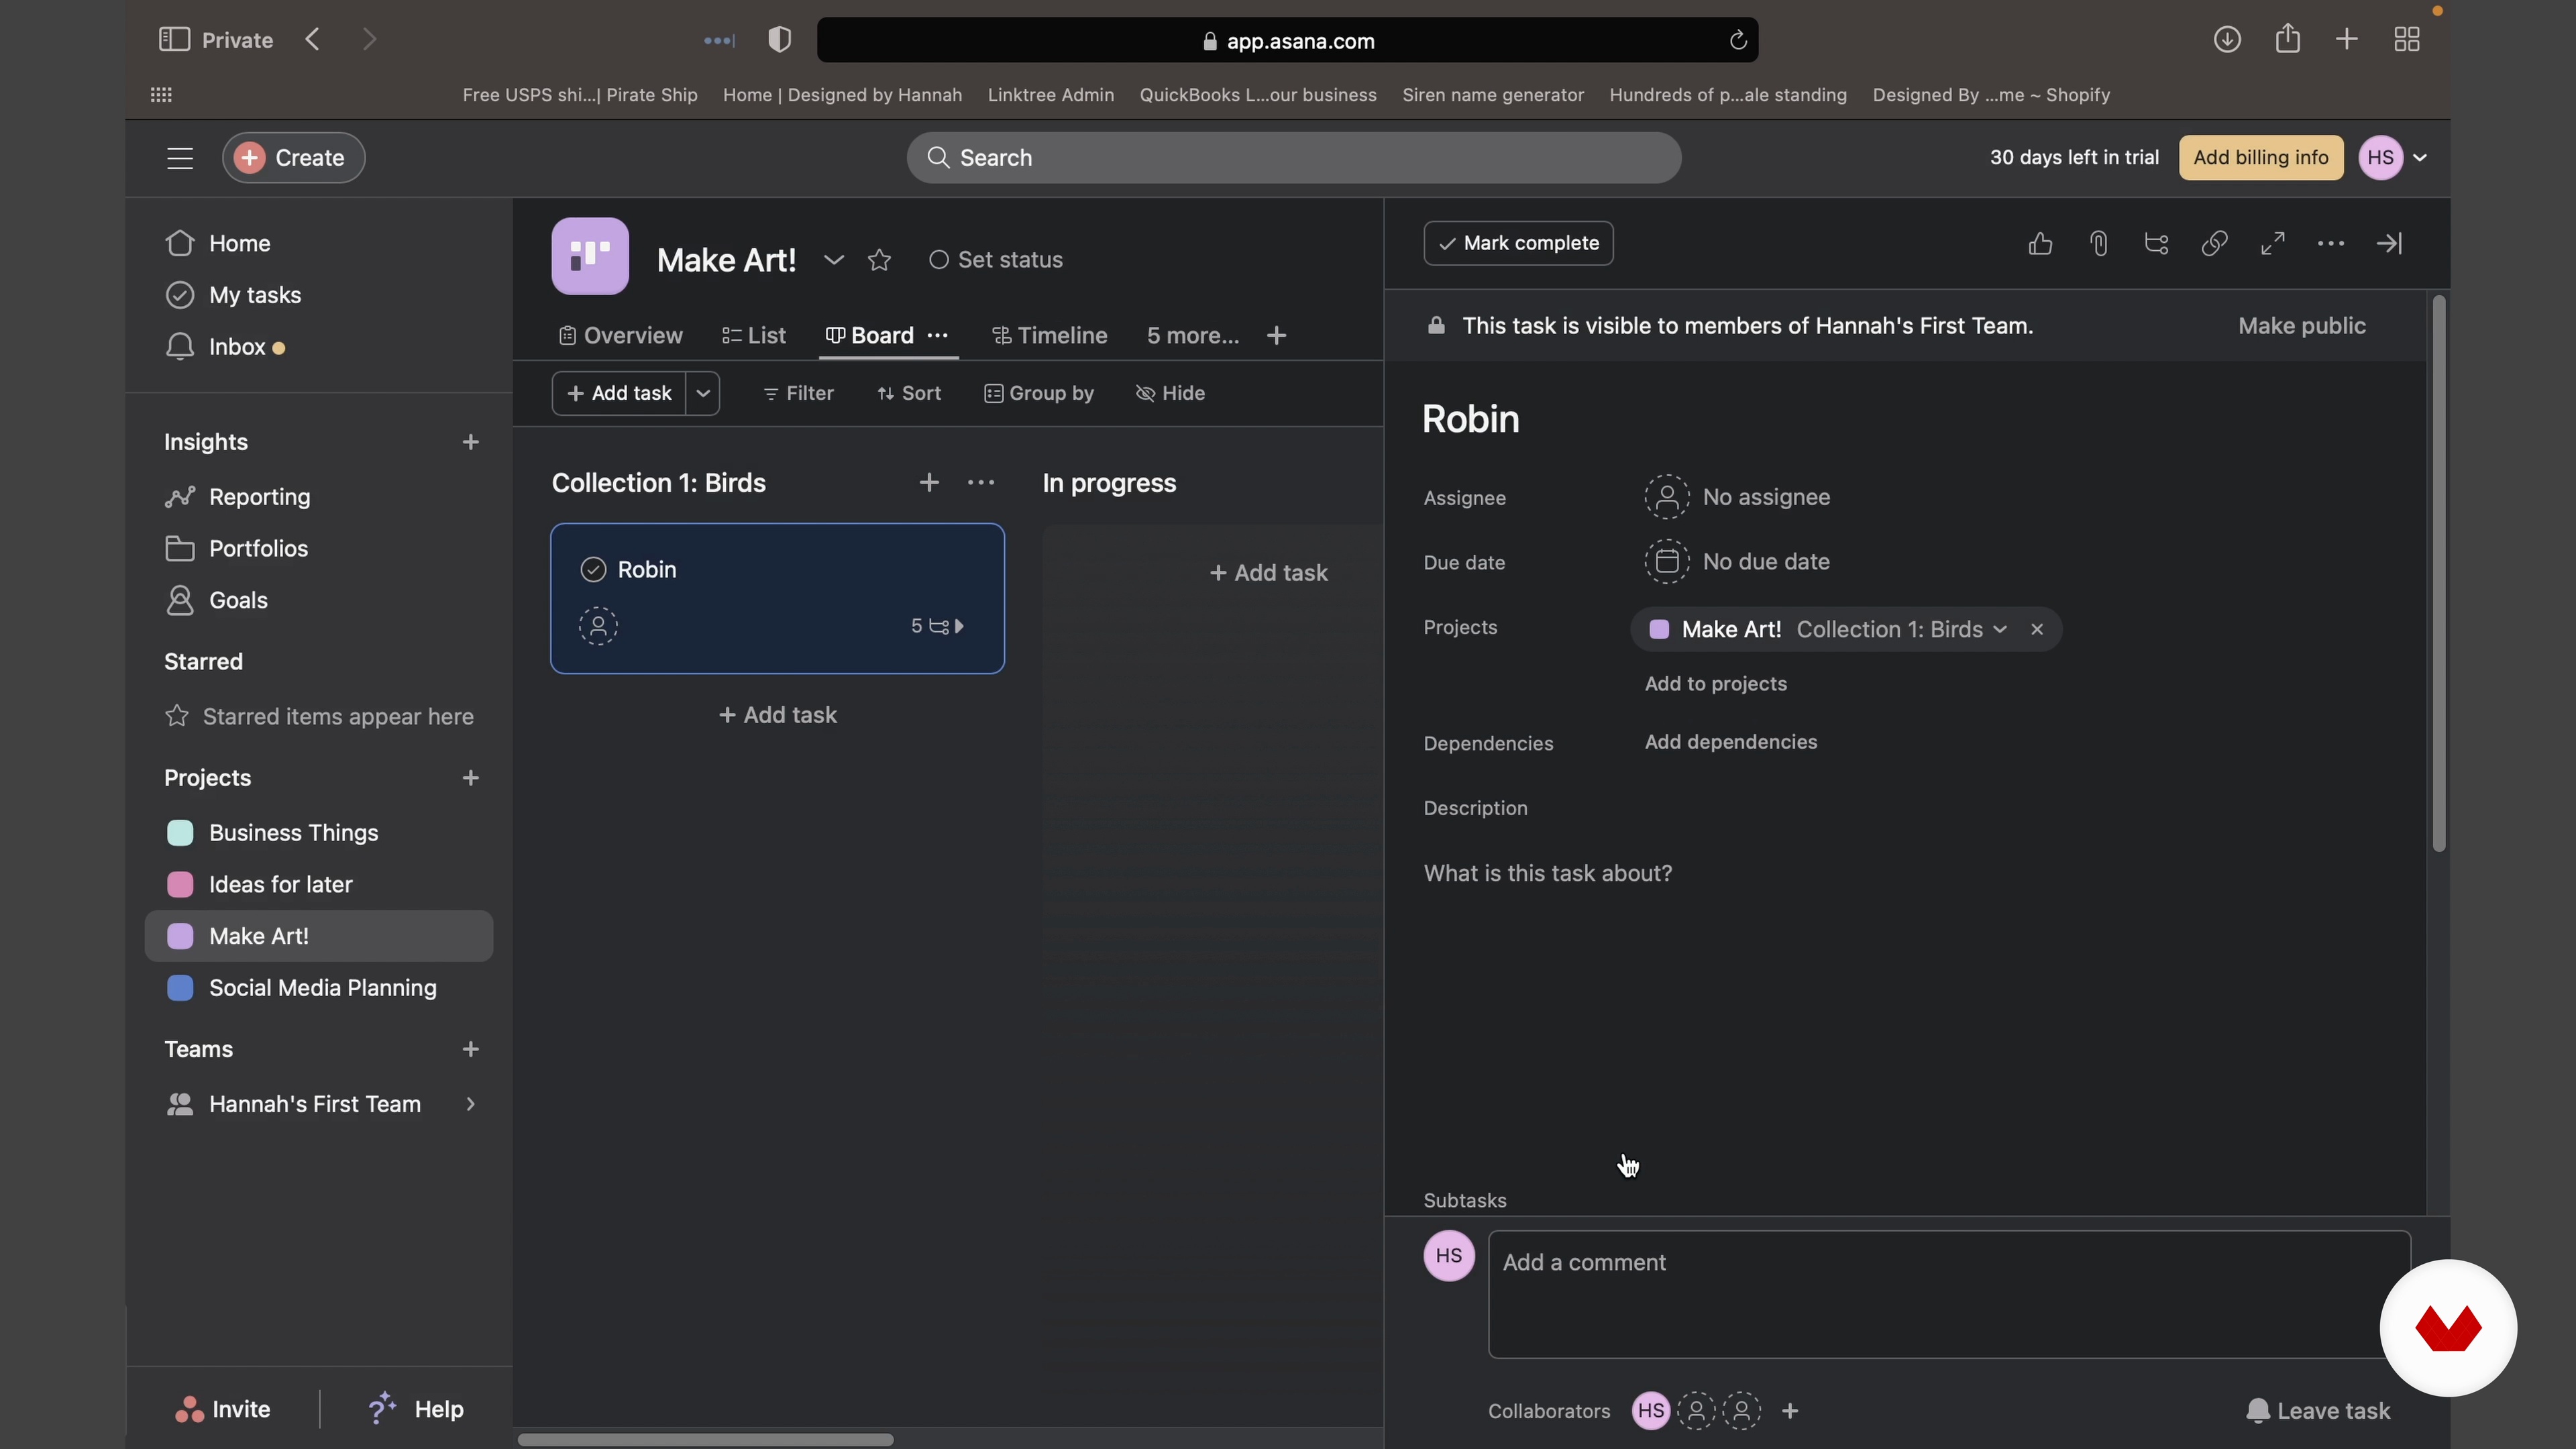Screen dimensions: 2576x1449
Task: Show 5 more project views
Action: pyautogui.click(x=1193, y=336)
